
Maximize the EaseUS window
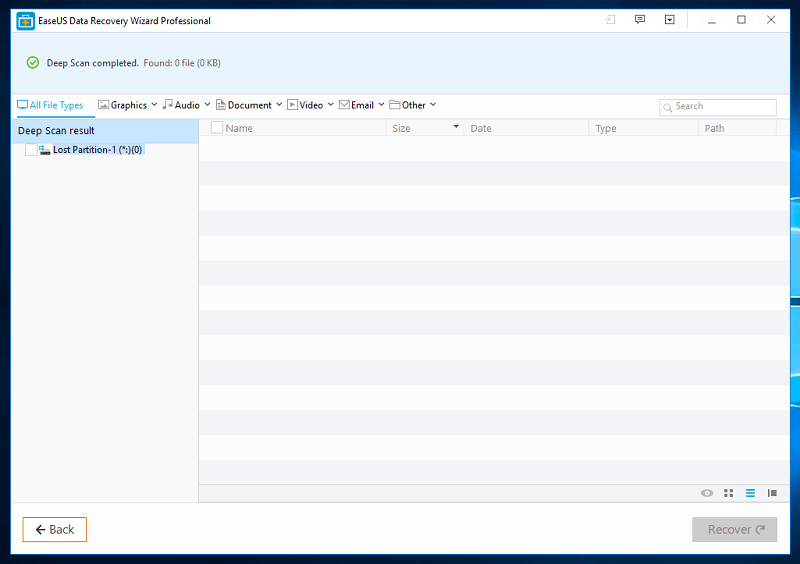pos(741,20)
